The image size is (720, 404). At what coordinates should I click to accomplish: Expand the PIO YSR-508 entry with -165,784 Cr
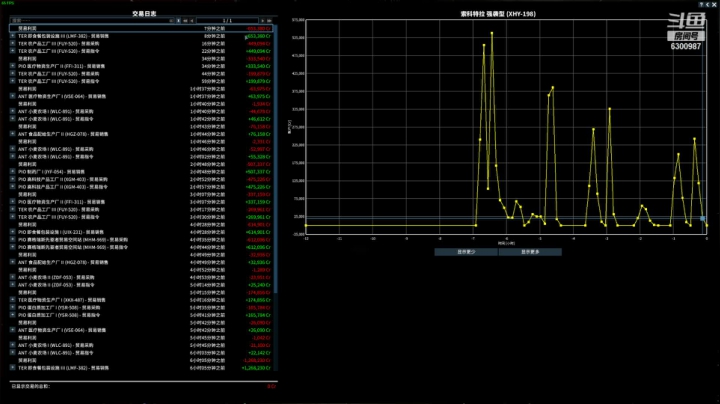pos(13,308)
